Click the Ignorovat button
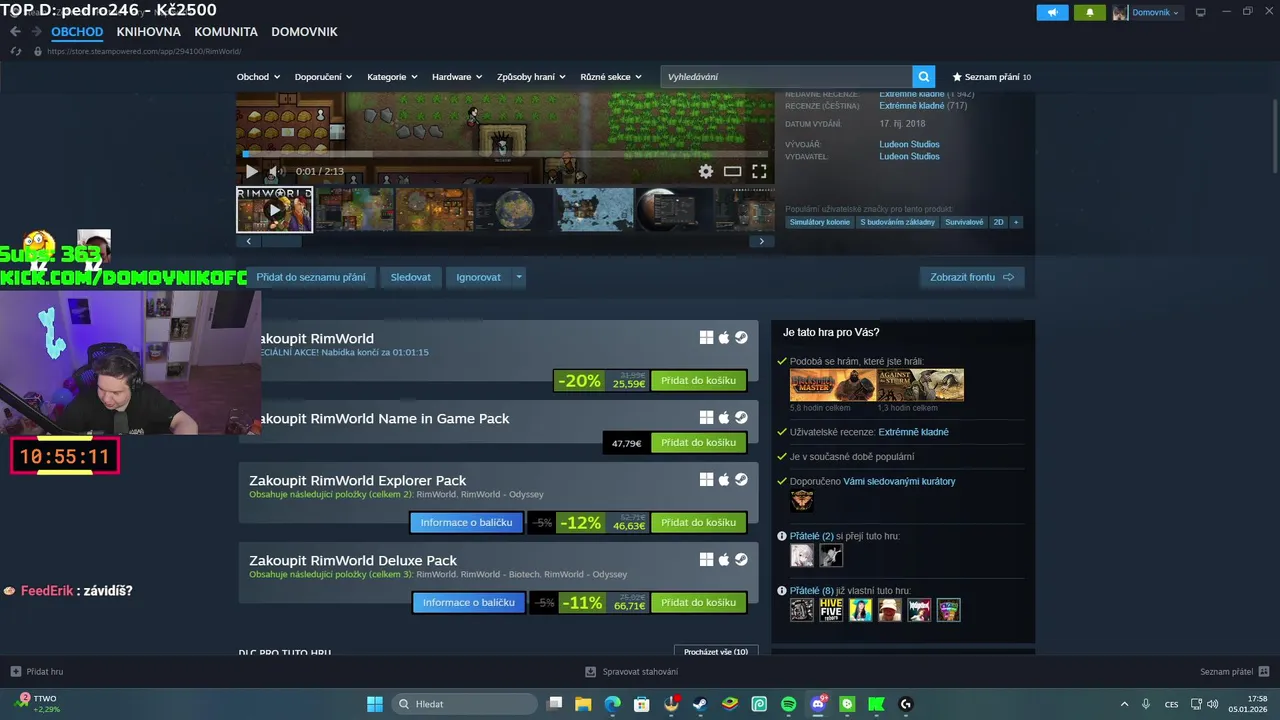Screen dimensions: 1280x720 click(x=479, y=277)
